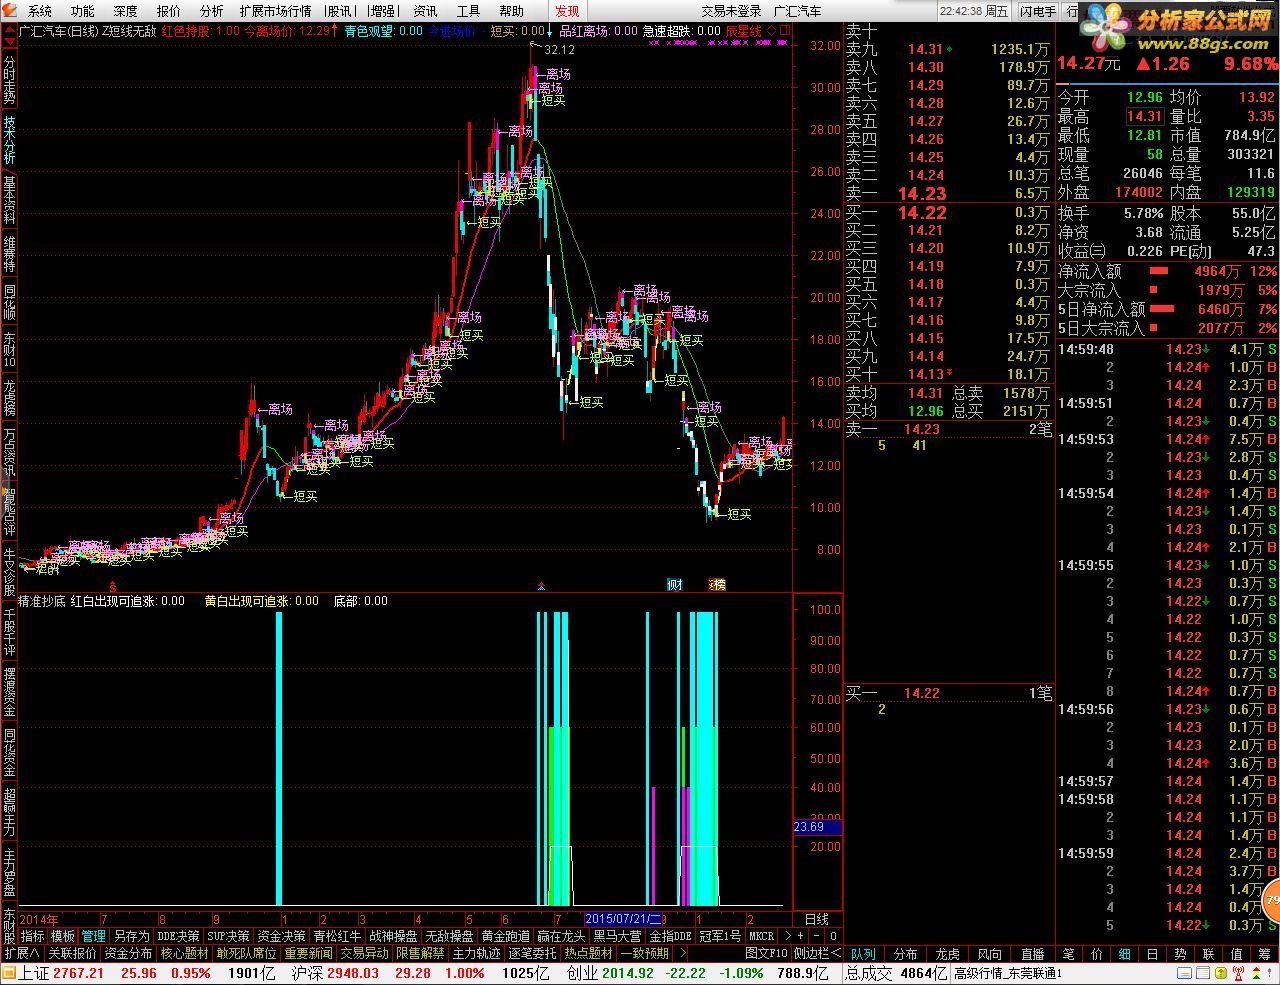The image size is (1280, 985).
Task: Click the 上证 index icon in status bar
Action: click(x=9, y=973)
